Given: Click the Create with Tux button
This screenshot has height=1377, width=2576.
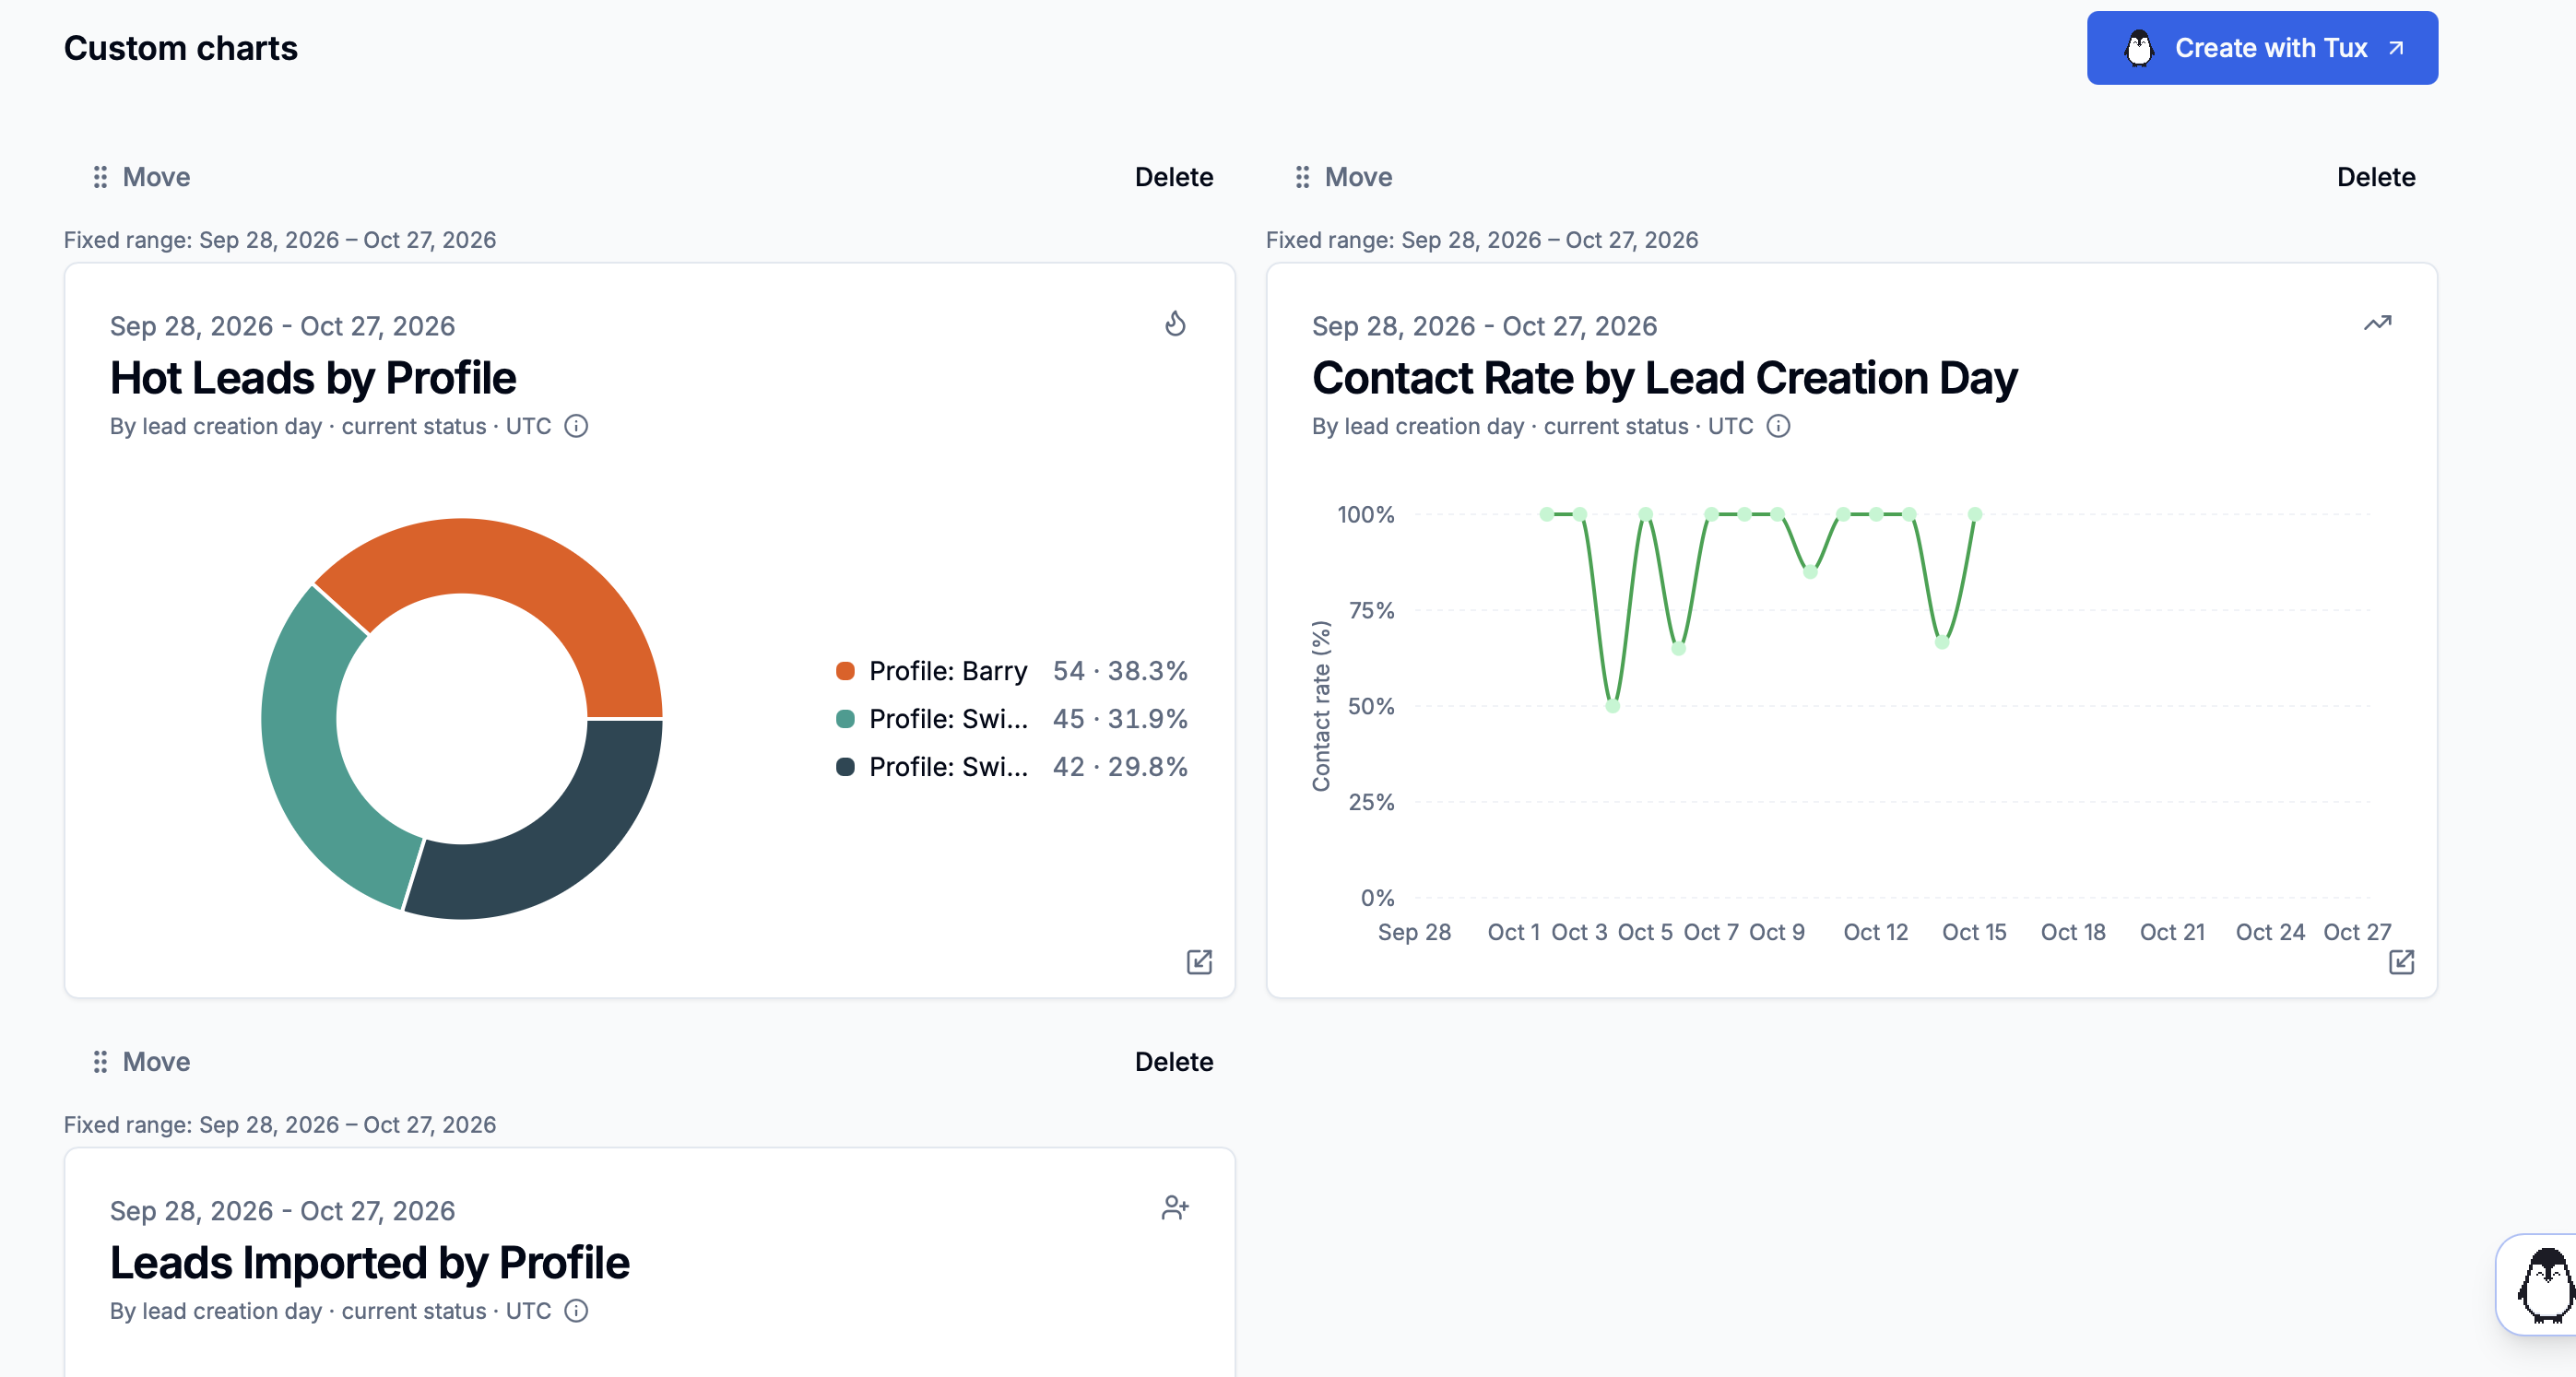Looking at the screenshot, I should pos(2262,48).
